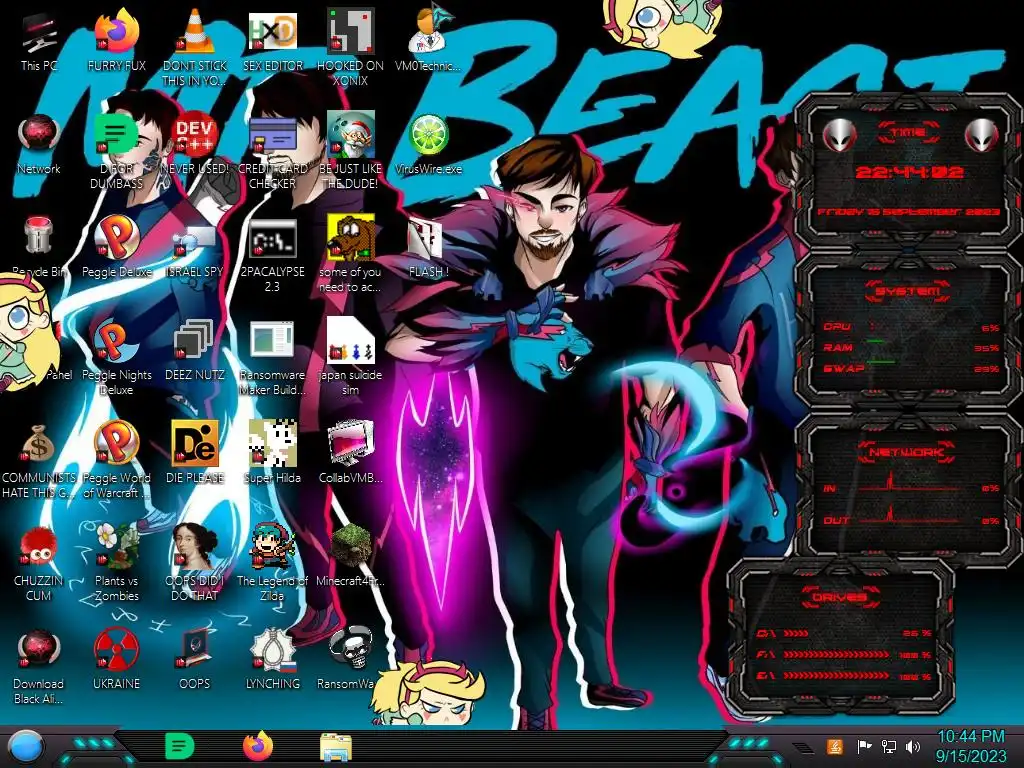The height and width of the screenshot is (768, 1024).
Task: Open green app pinned on taskbar
Action: point(179,746)
